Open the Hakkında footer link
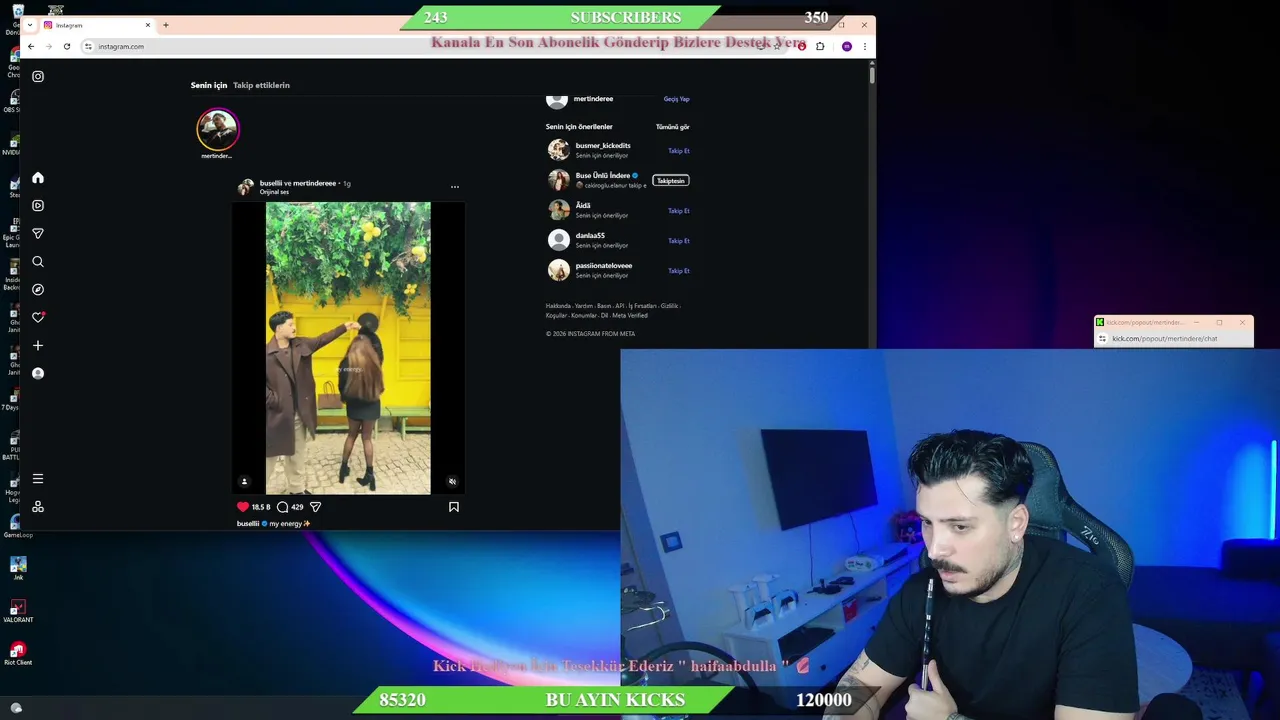This screenshot has width=1280, height=720. point(558,306)
